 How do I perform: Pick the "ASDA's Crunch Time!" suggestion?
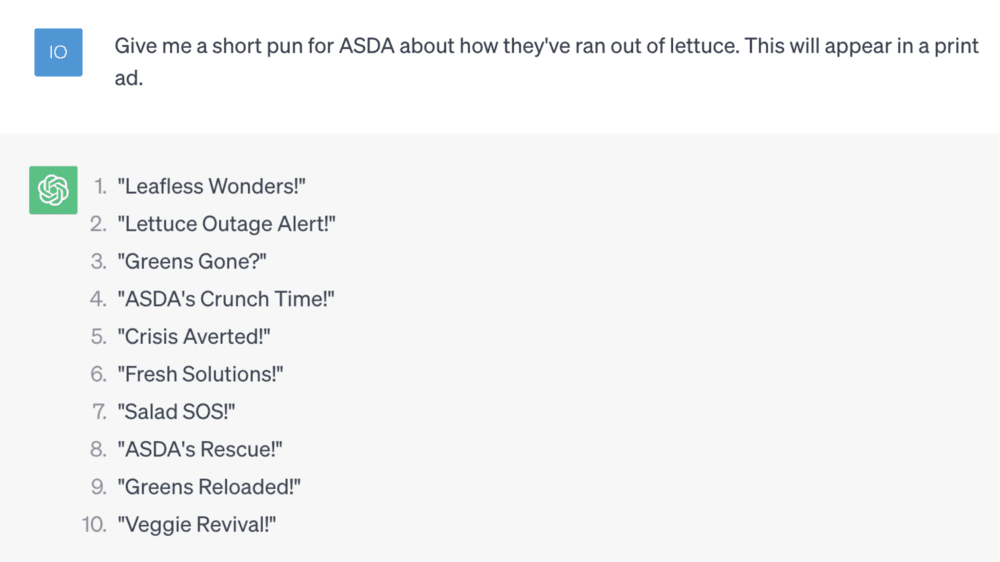point(225,299)
